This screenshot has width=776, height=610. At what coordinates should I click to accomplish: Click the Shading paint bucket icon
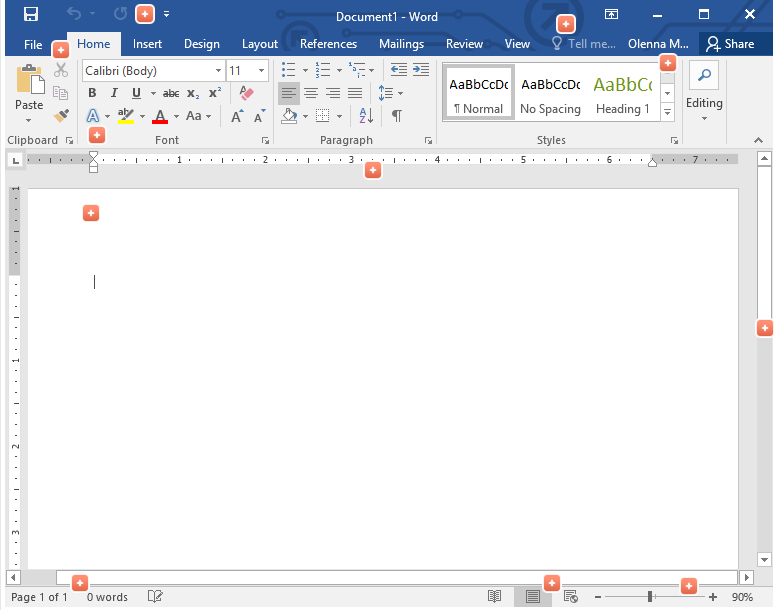[290, 116]
